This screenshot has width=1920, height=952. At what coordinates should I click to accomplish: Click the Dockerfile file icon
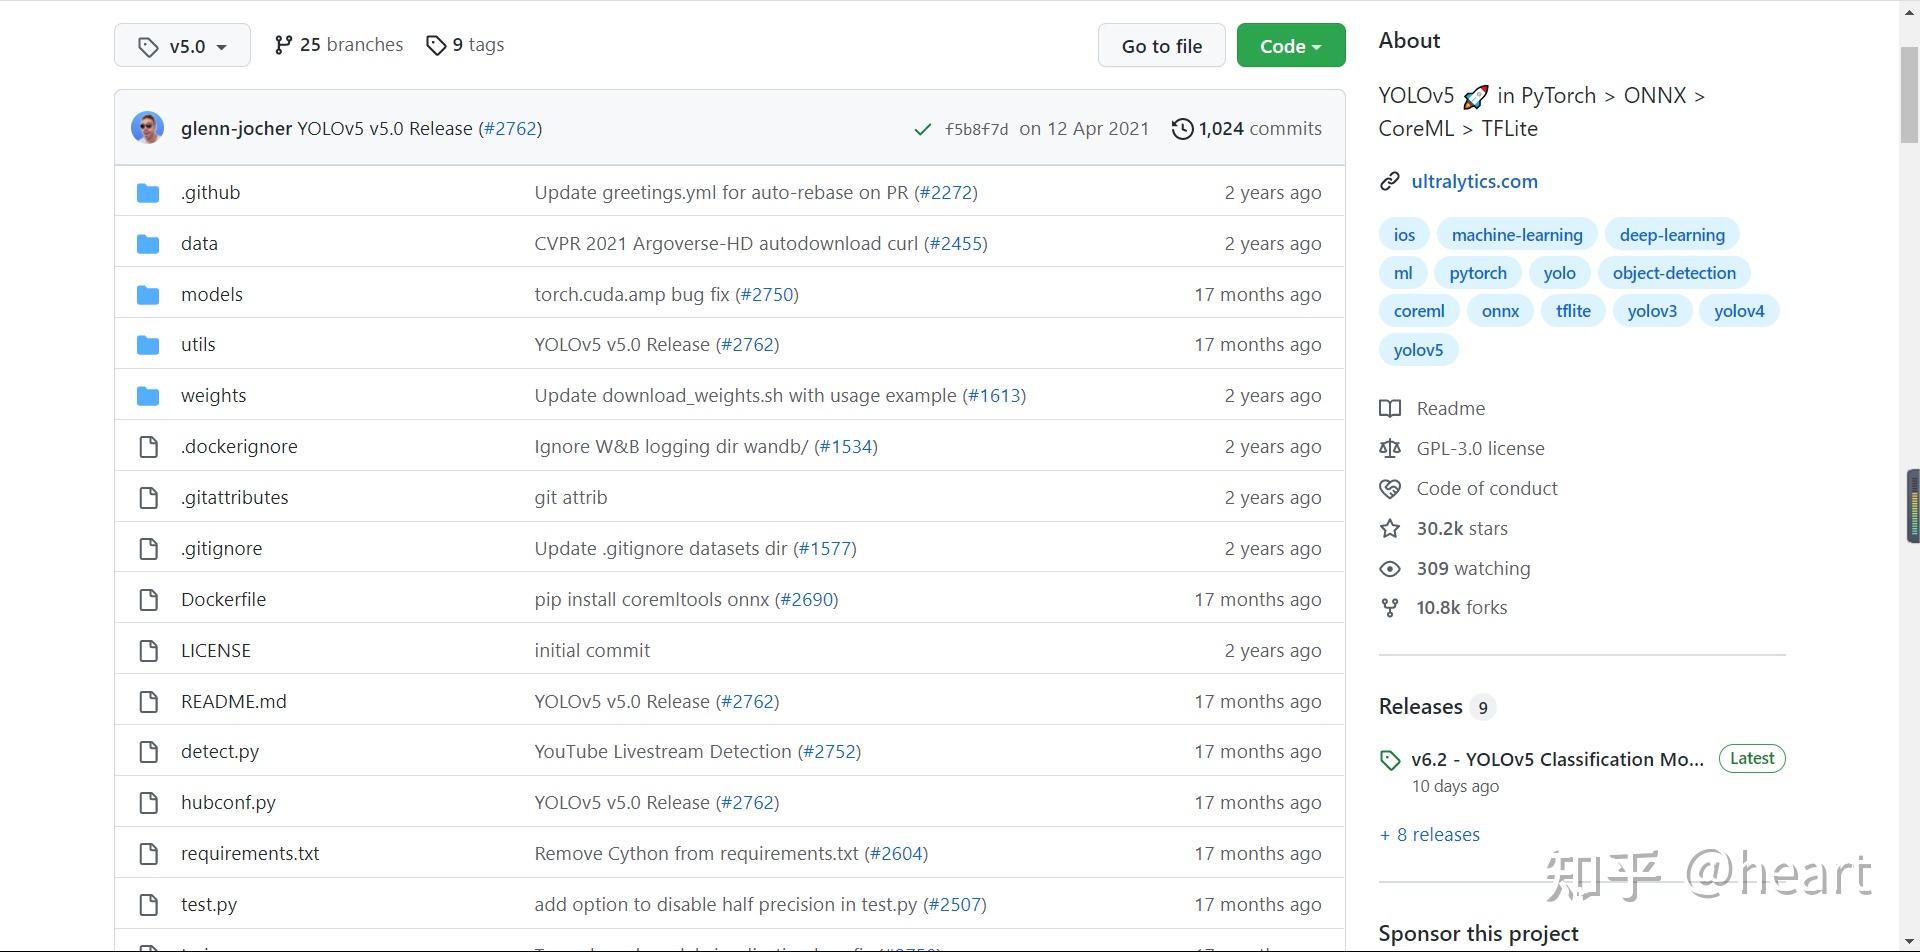click(148, 600)
